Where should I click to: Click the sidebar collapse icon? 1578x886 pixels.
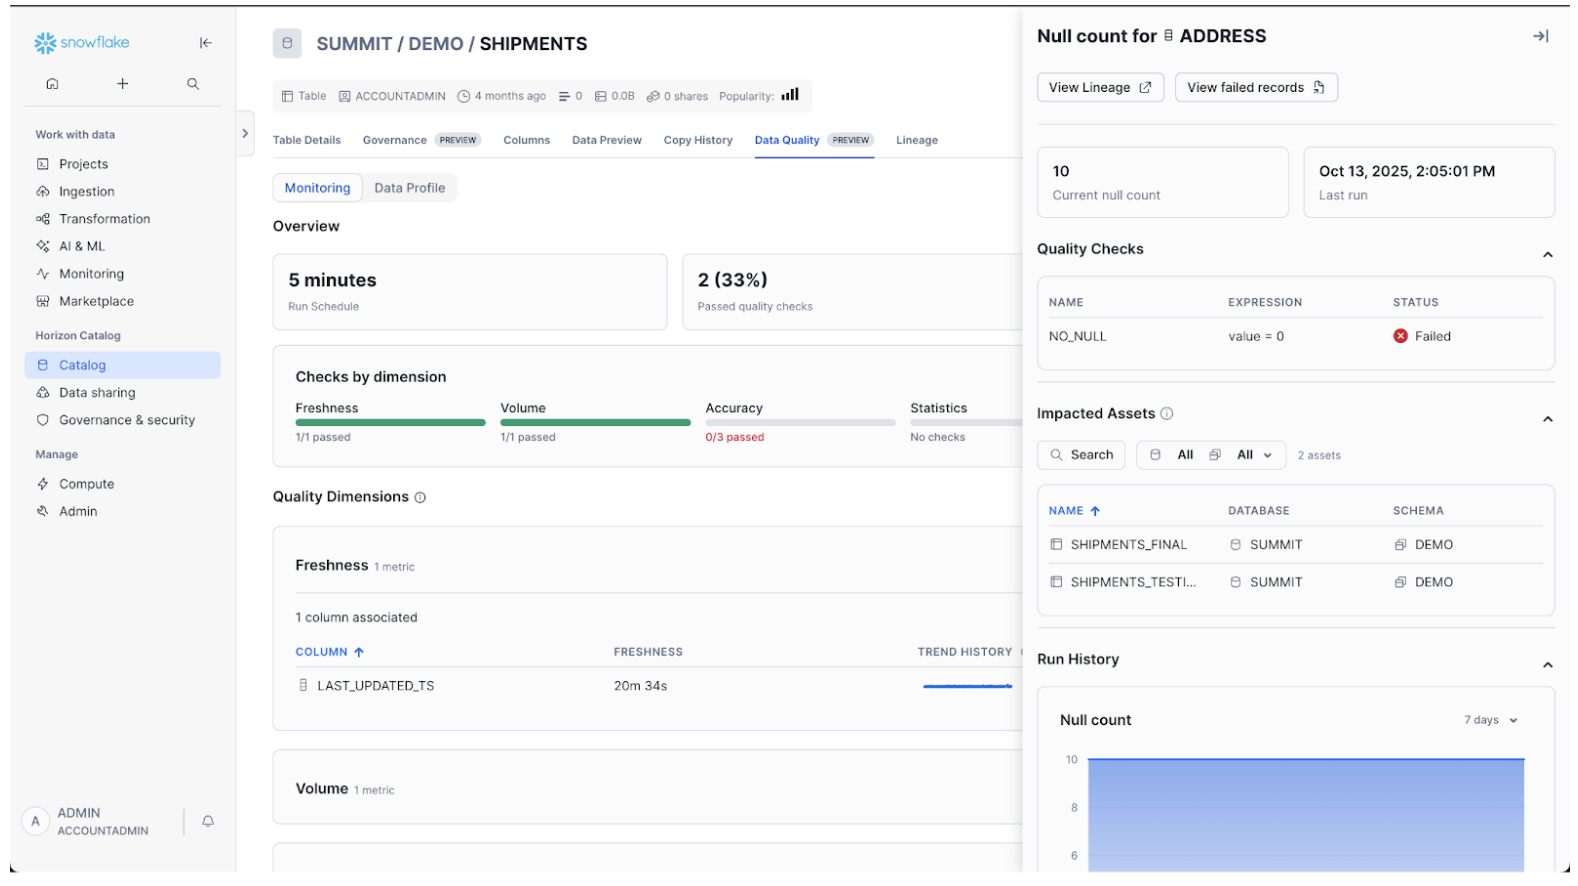pos(205,43)
